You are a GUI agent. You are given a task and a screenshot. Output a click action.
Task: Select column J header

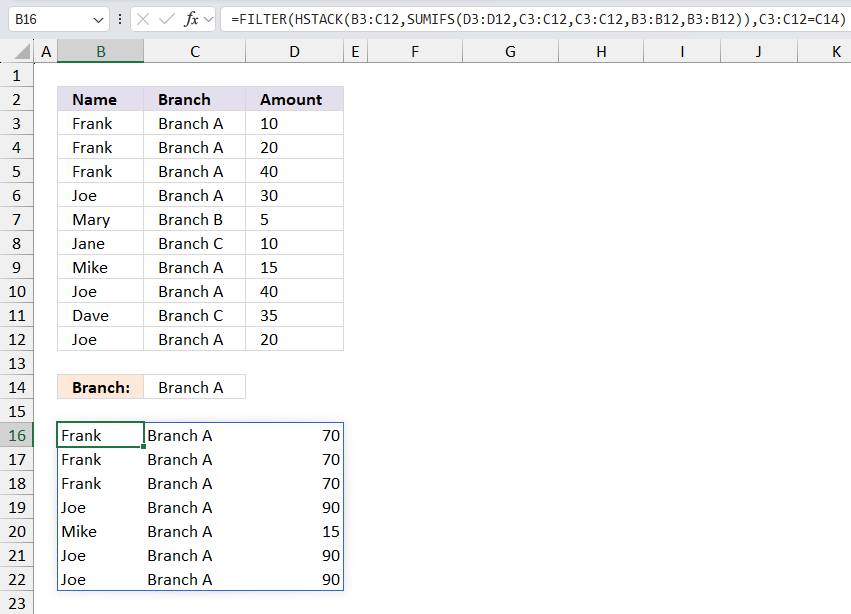click(759, 52)
